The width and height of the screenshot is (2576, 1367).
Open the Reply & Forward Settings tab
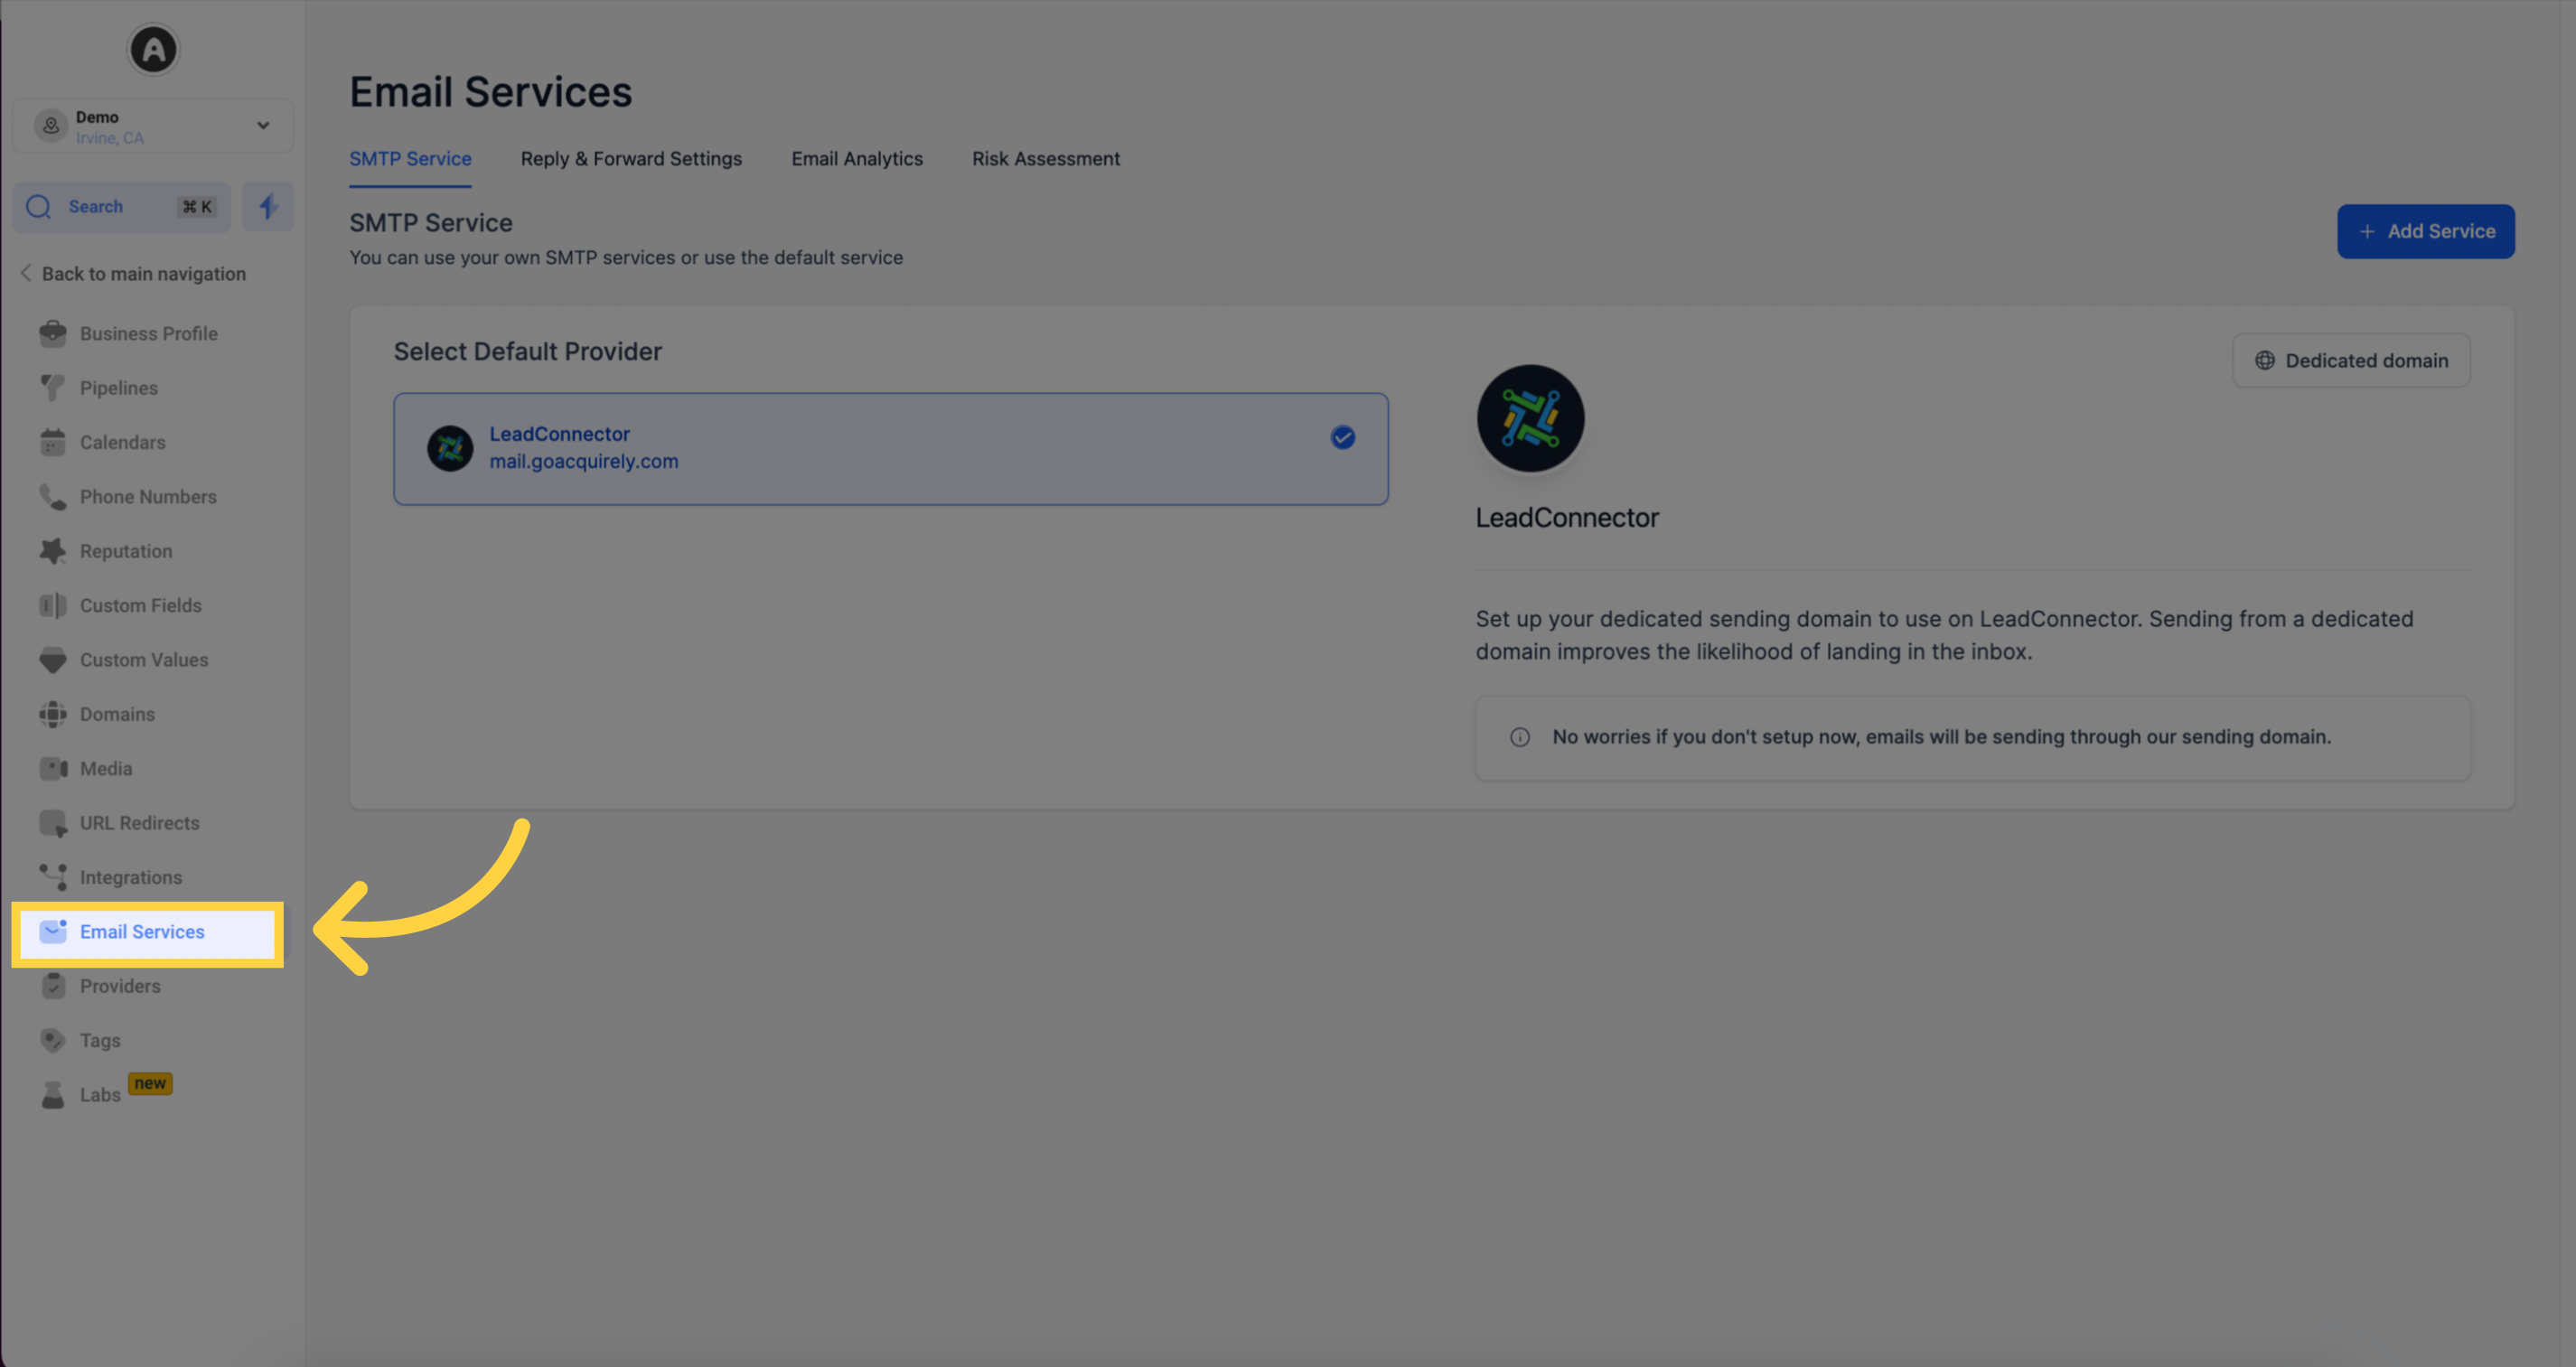tap(631, 157)
